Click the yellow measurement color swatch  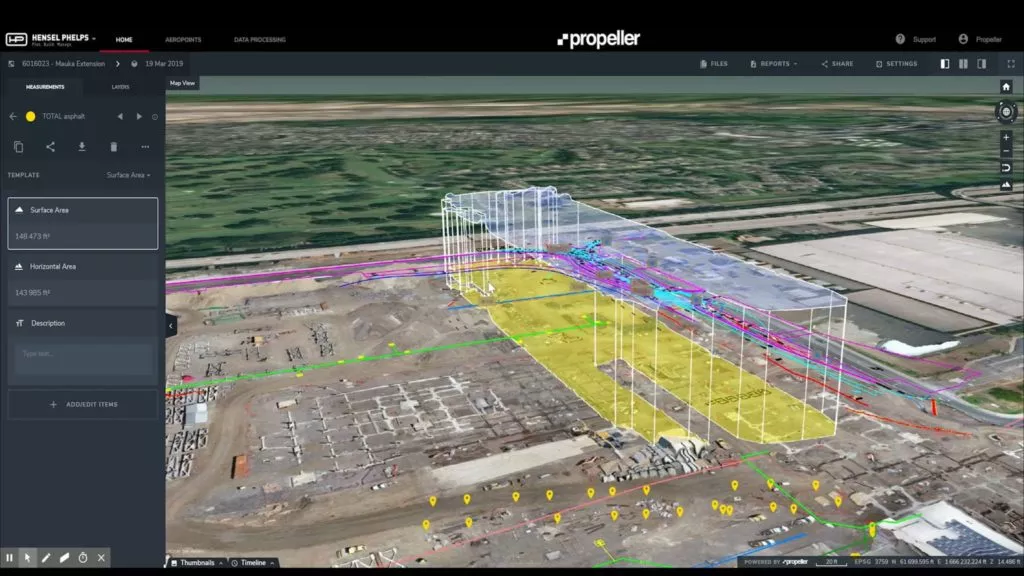pyautogui.click(x=30, y=115)
